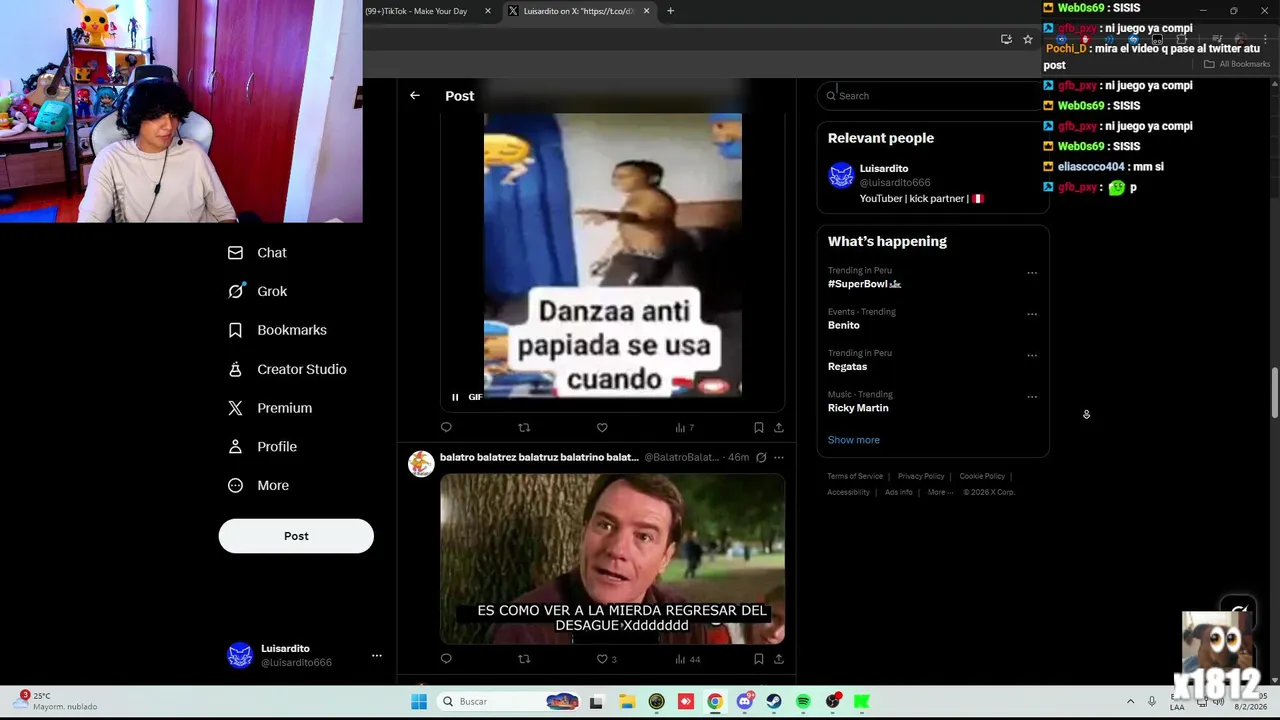
Task: Open Luisardito account options menu
Action: (377, 656)
